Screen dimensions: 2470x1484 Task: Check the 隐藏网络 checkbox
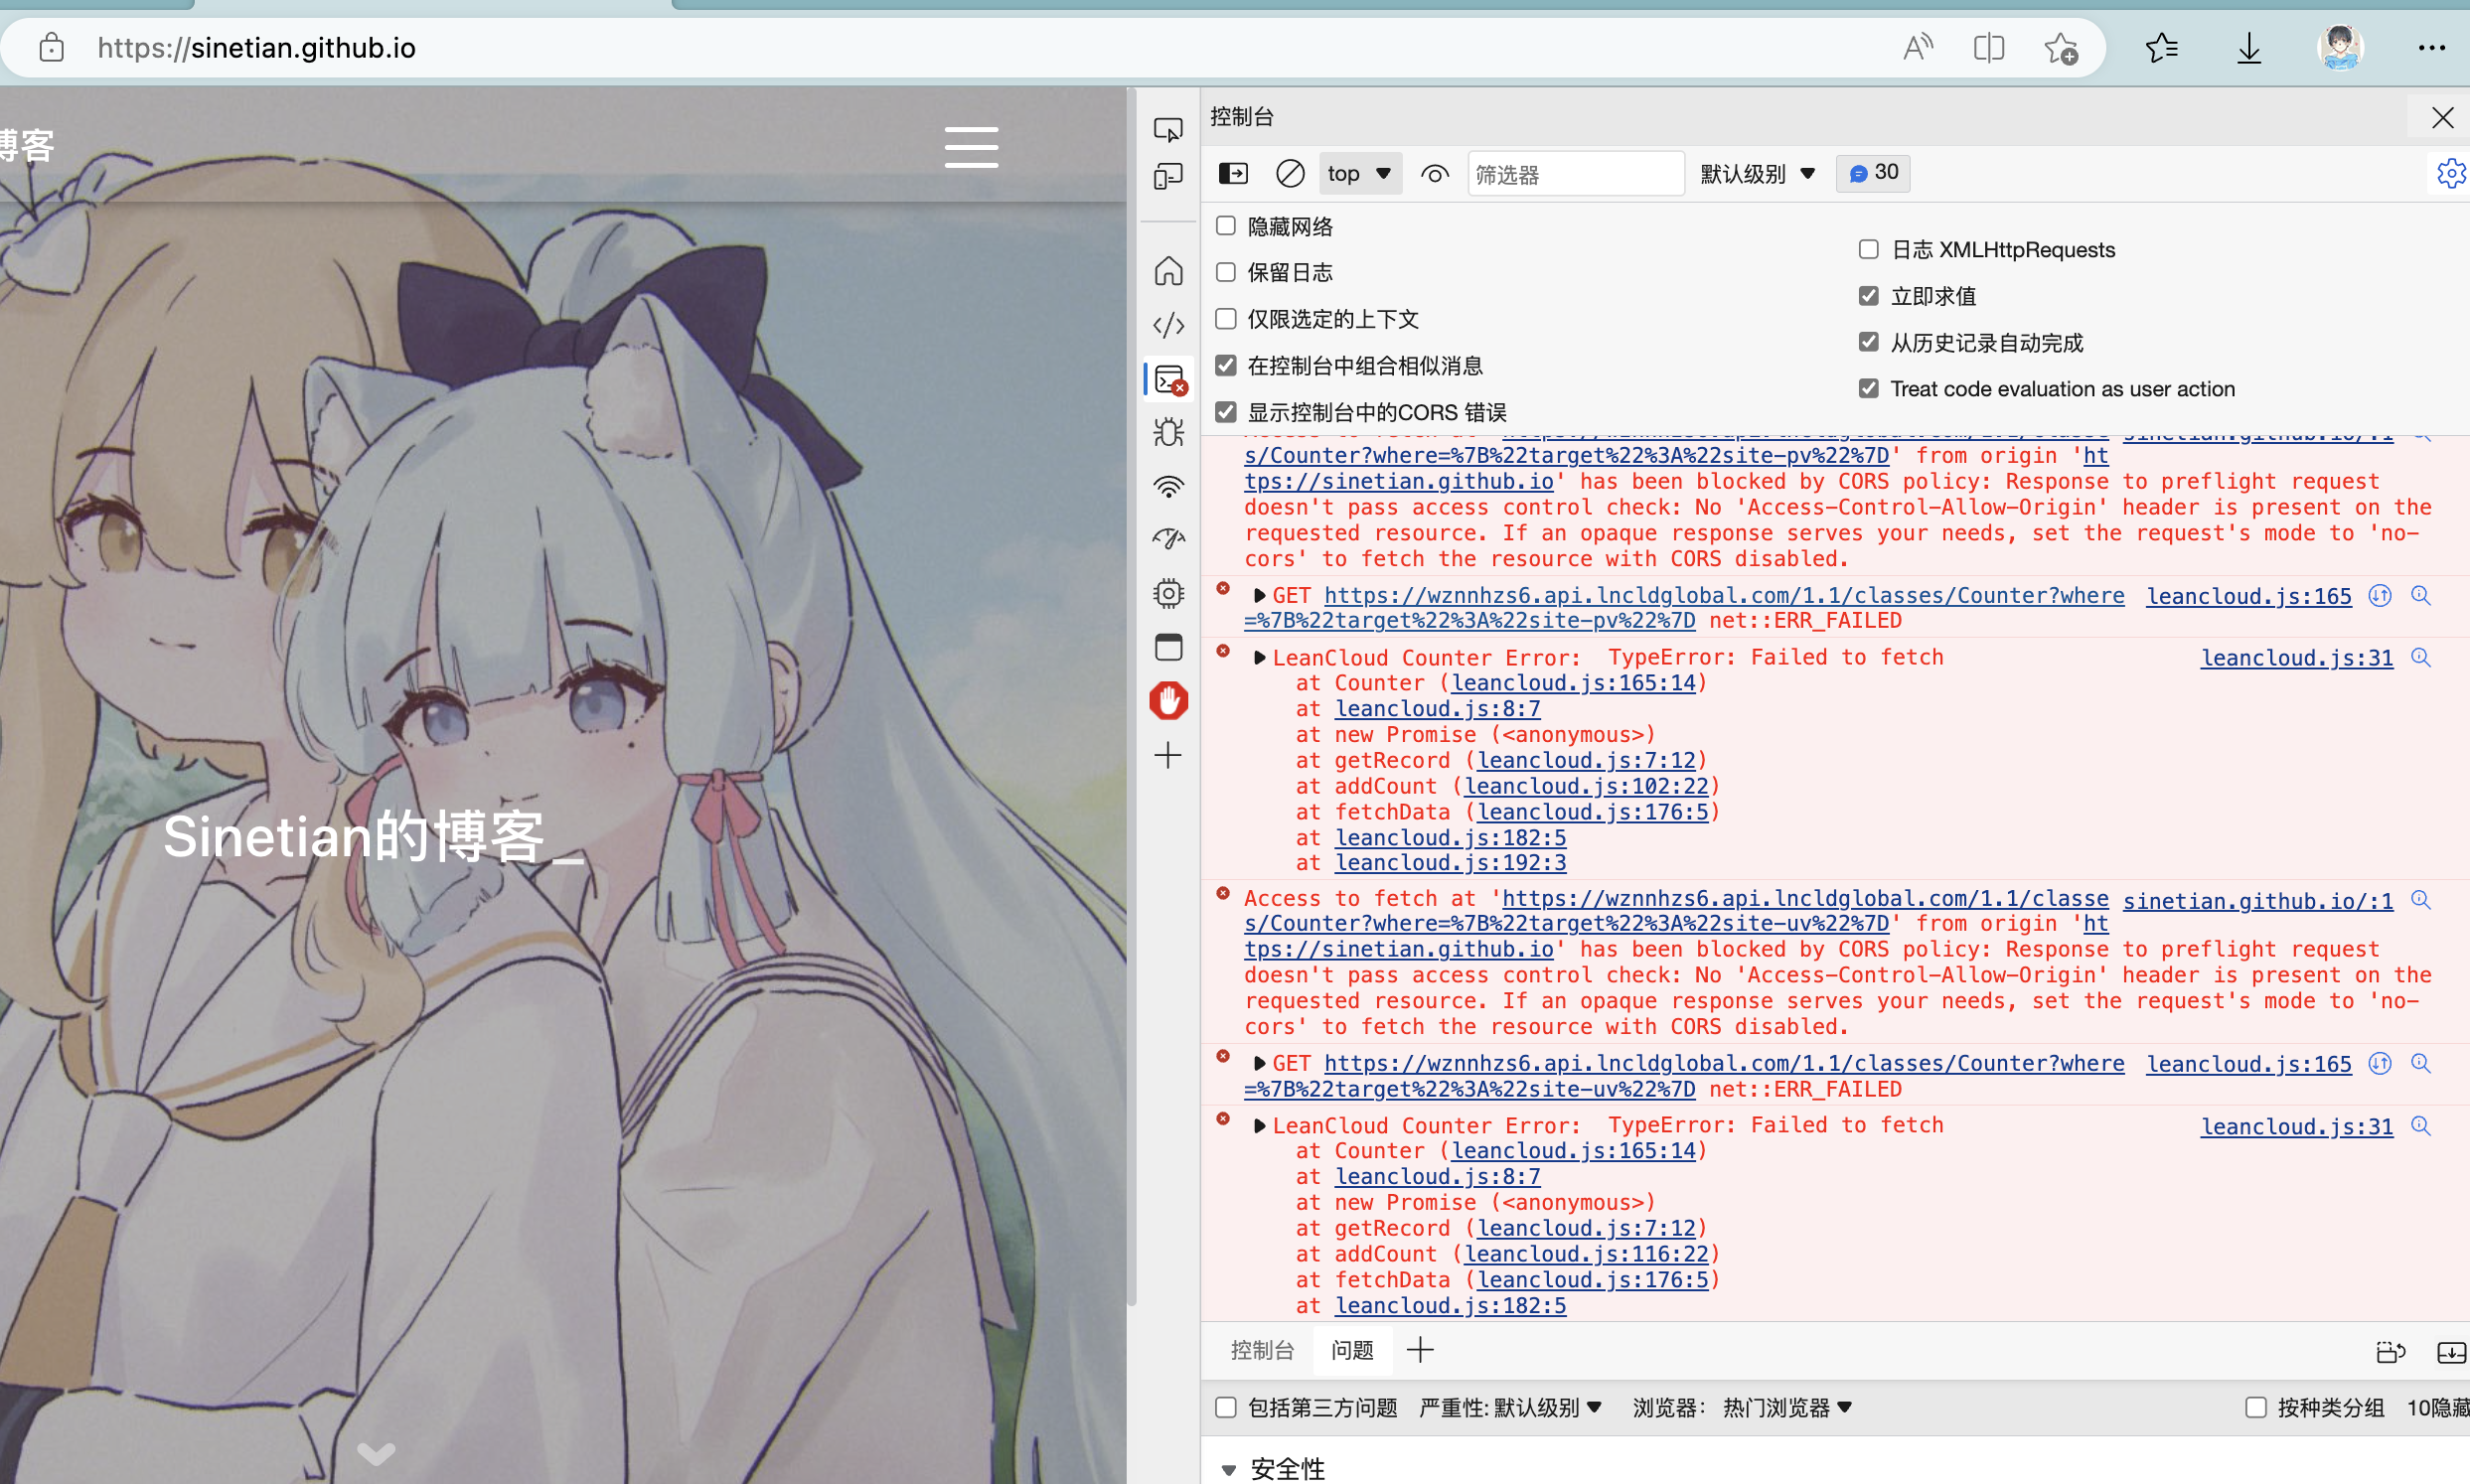pyautogui.click(x=1226, y=226)
